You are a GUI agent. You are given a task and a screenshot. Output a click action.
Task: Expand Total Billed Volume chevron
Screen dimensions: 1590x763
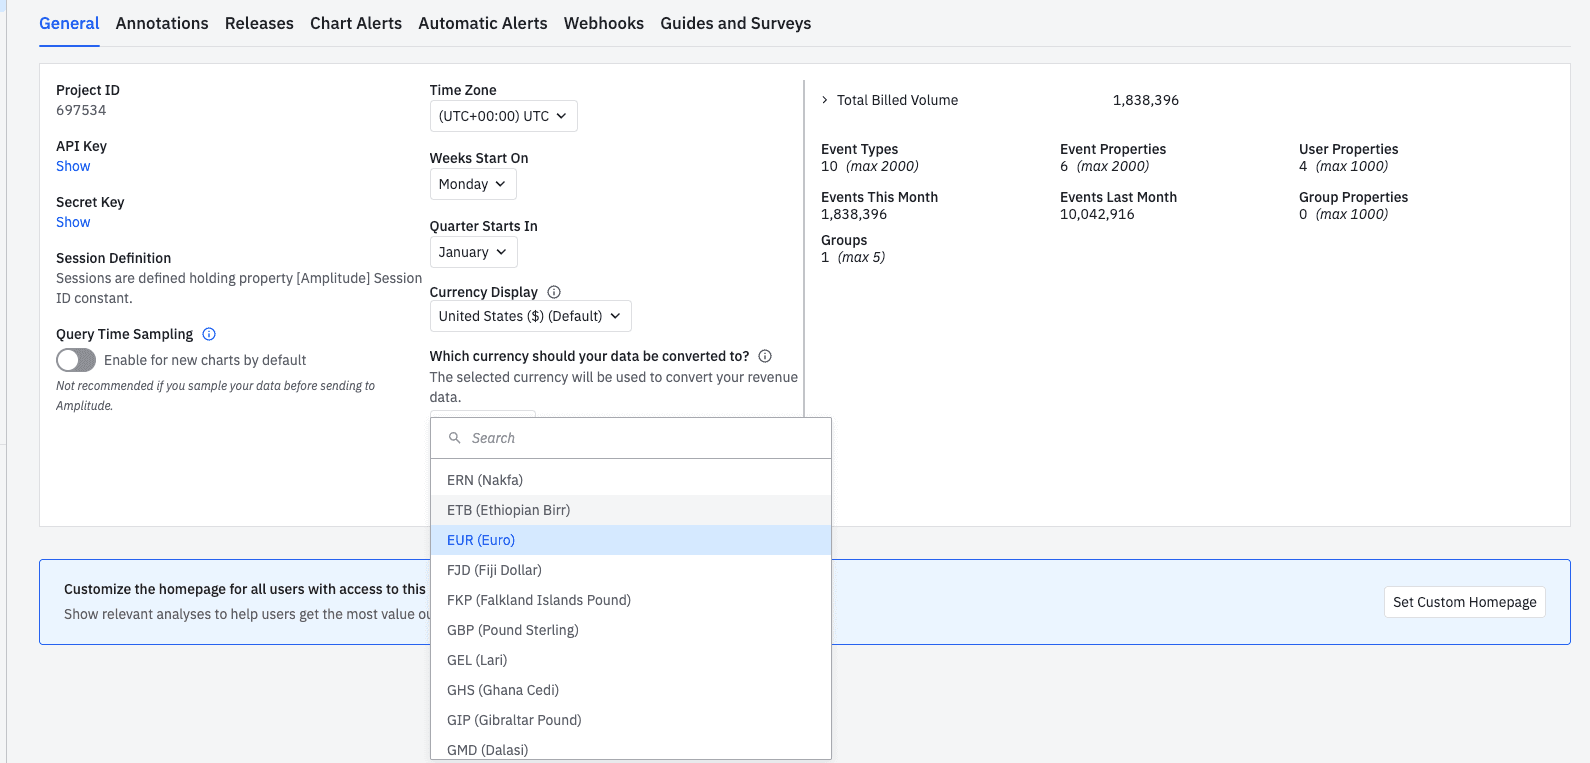(825, 100)
